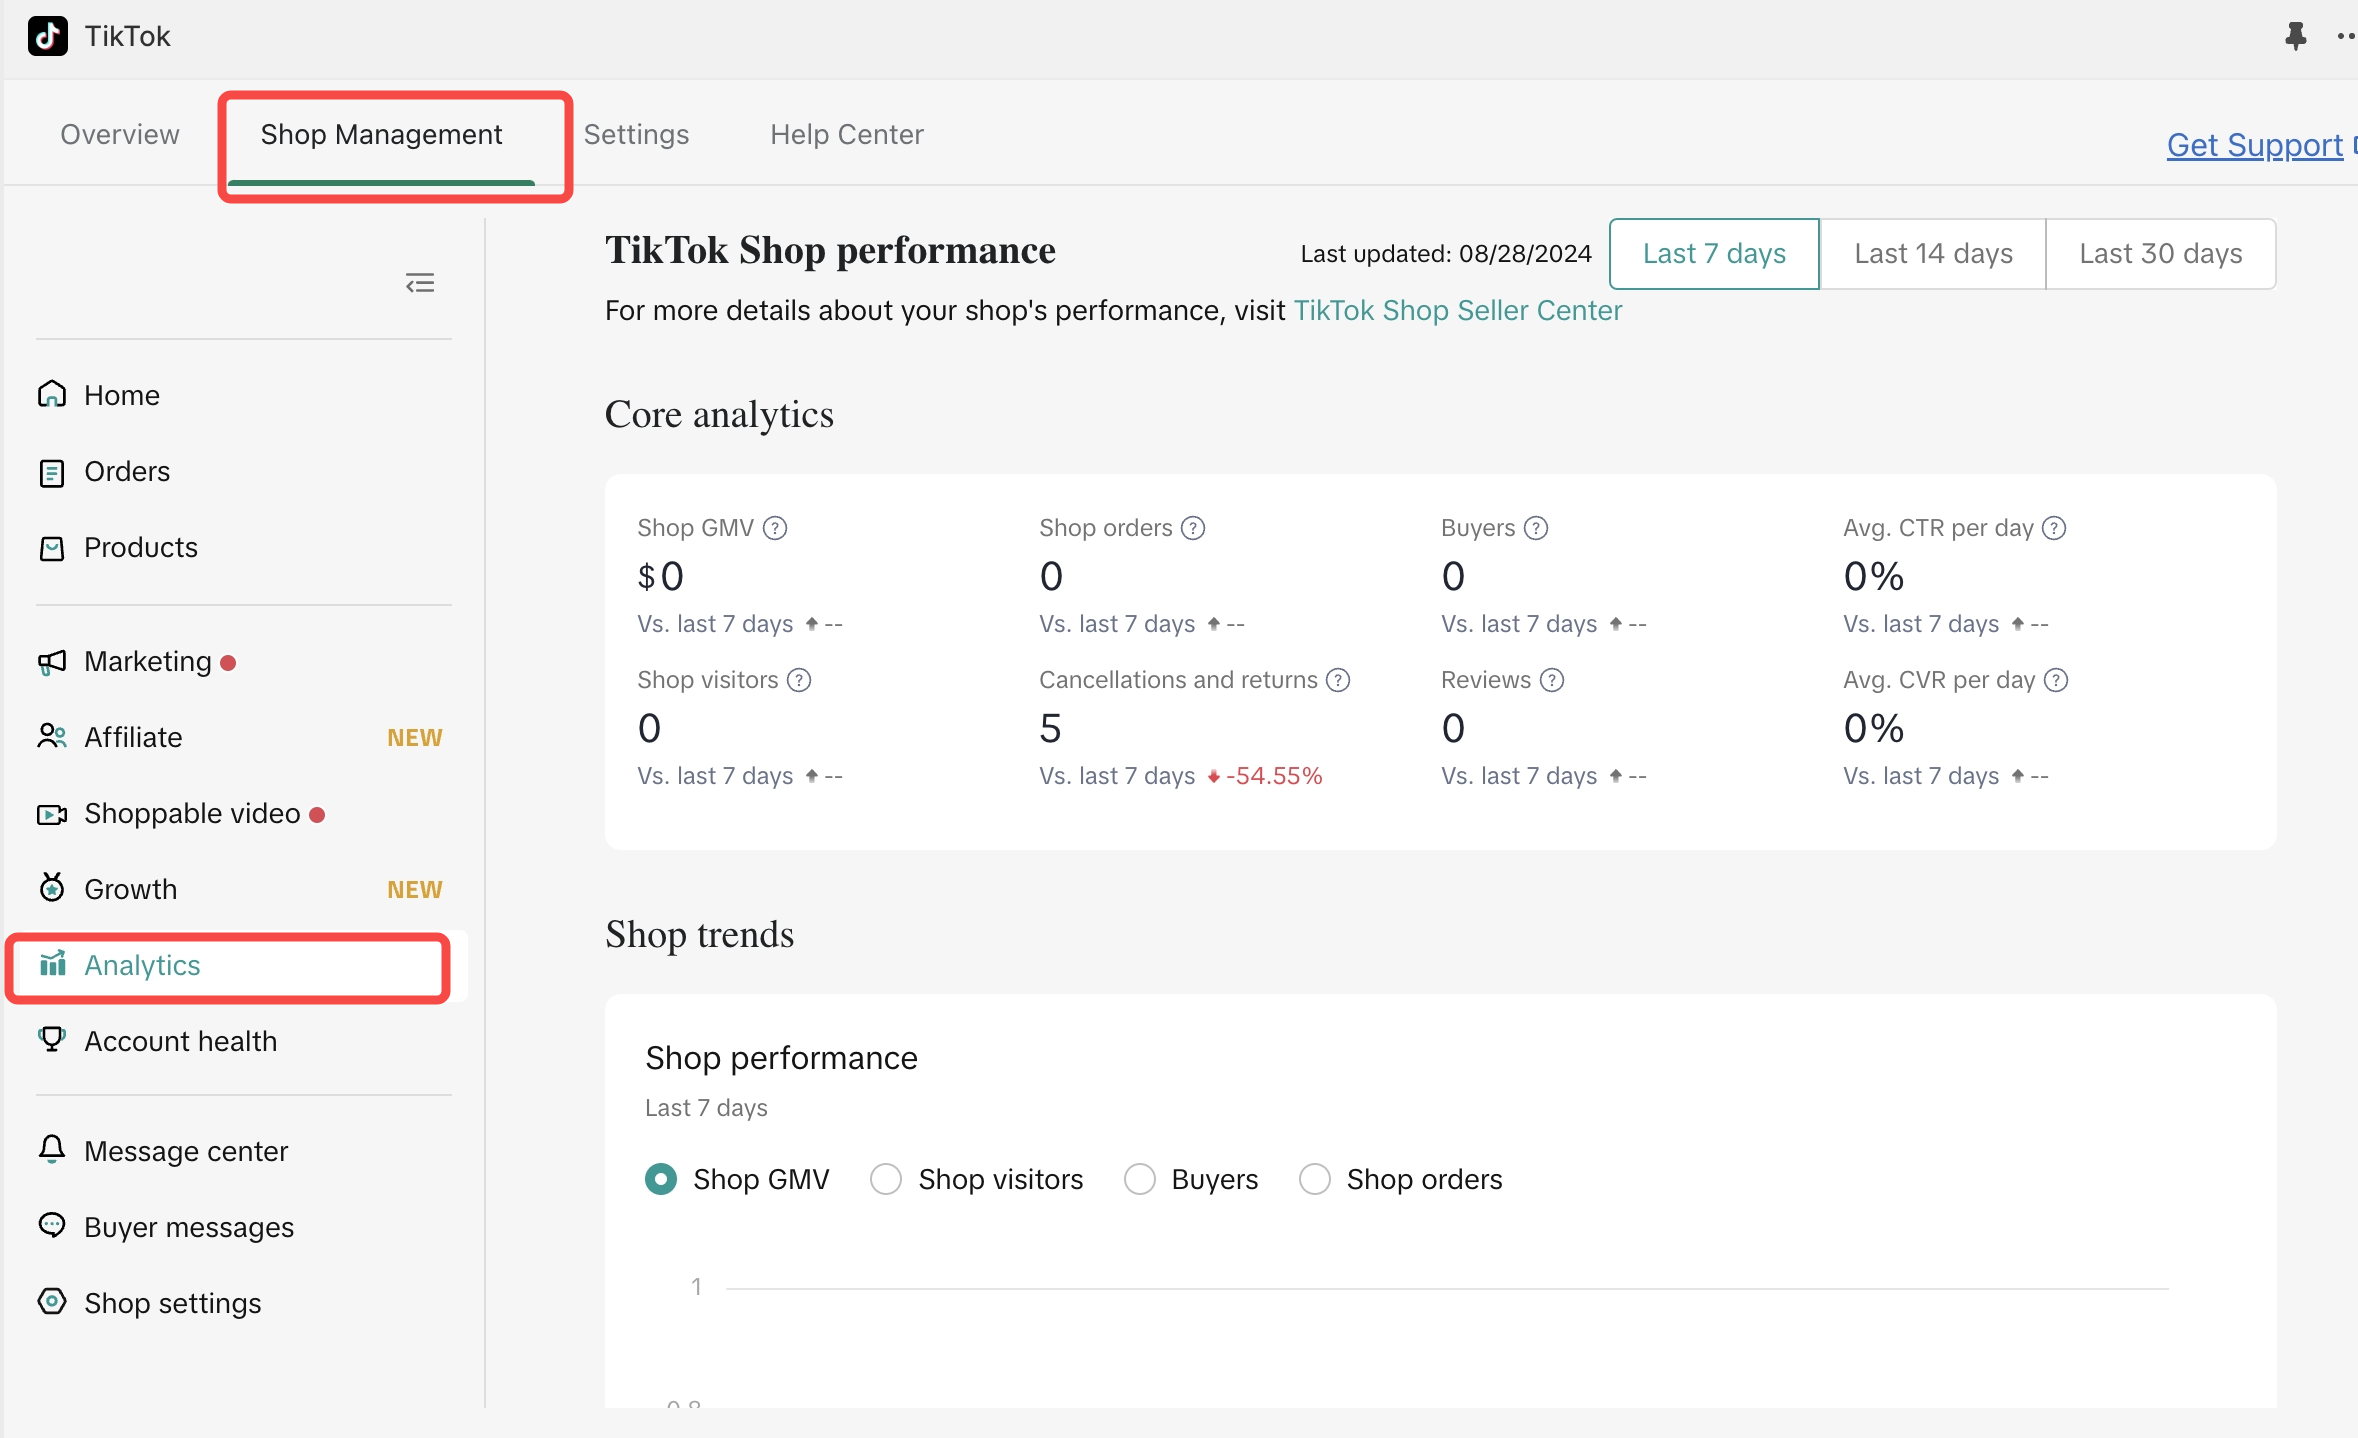Open Shop settings in sidebar
The height and width of the screenshot is (1438, 2358).
pyautogui.click(x=172, y=1303)
